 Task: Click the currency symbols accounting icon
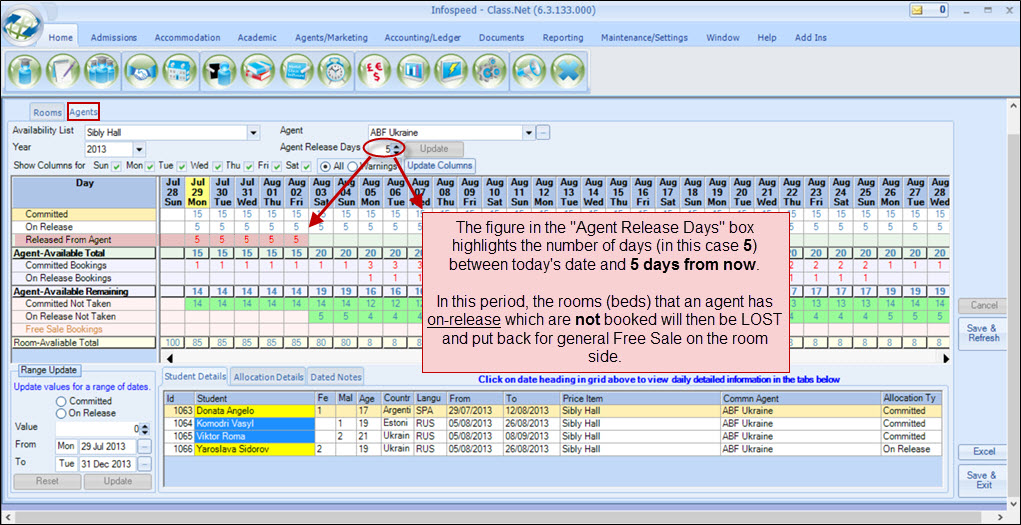click(x=374, y=73)
